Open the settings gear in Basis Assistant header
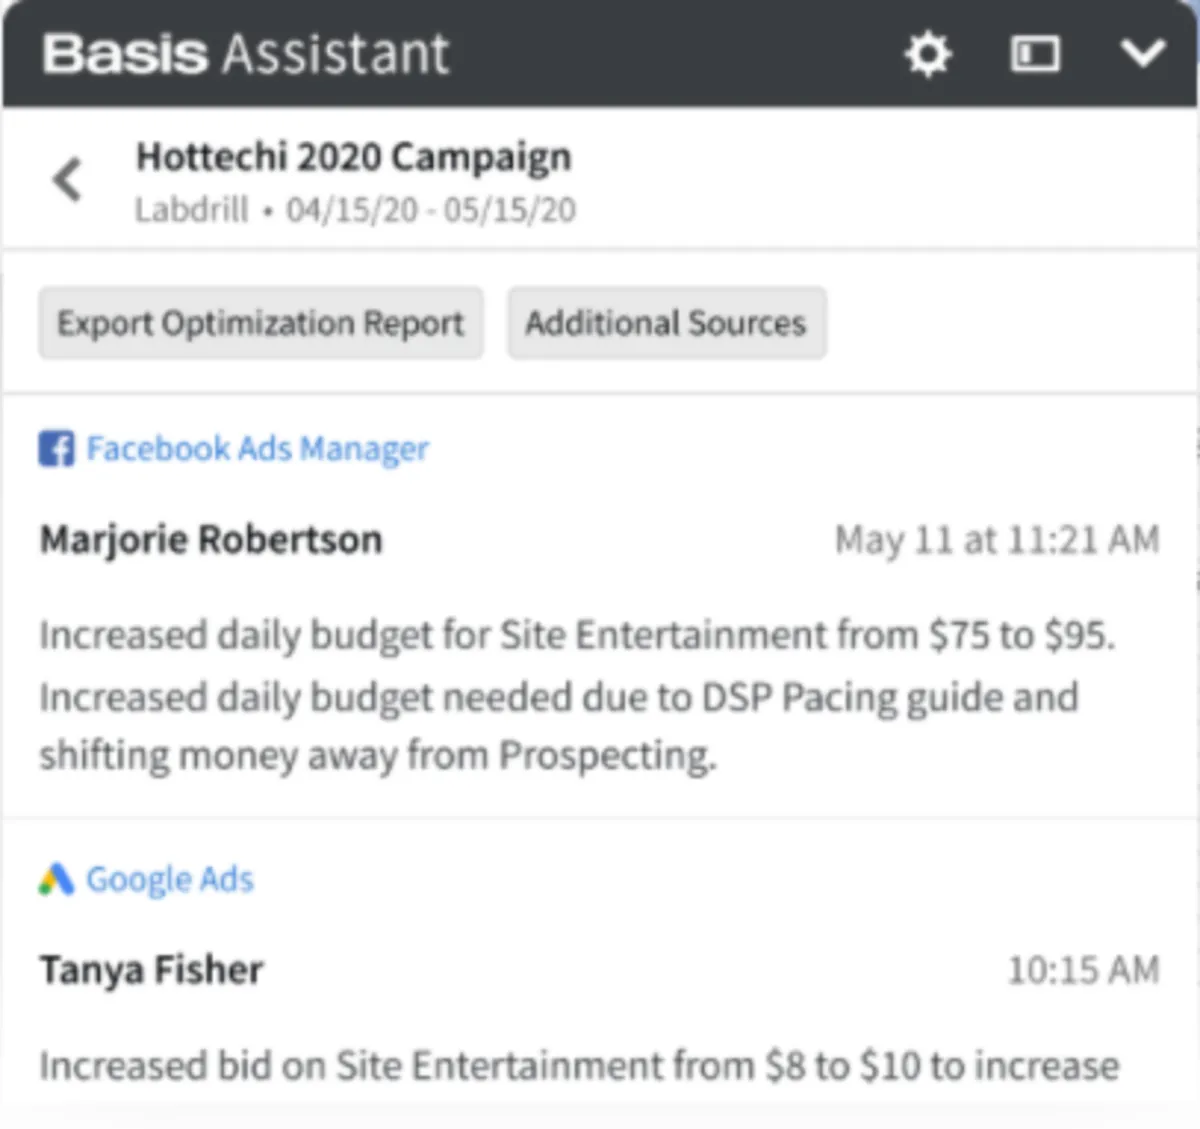The width and height of the screenshot is (1200, 1129). click(927, 54)
